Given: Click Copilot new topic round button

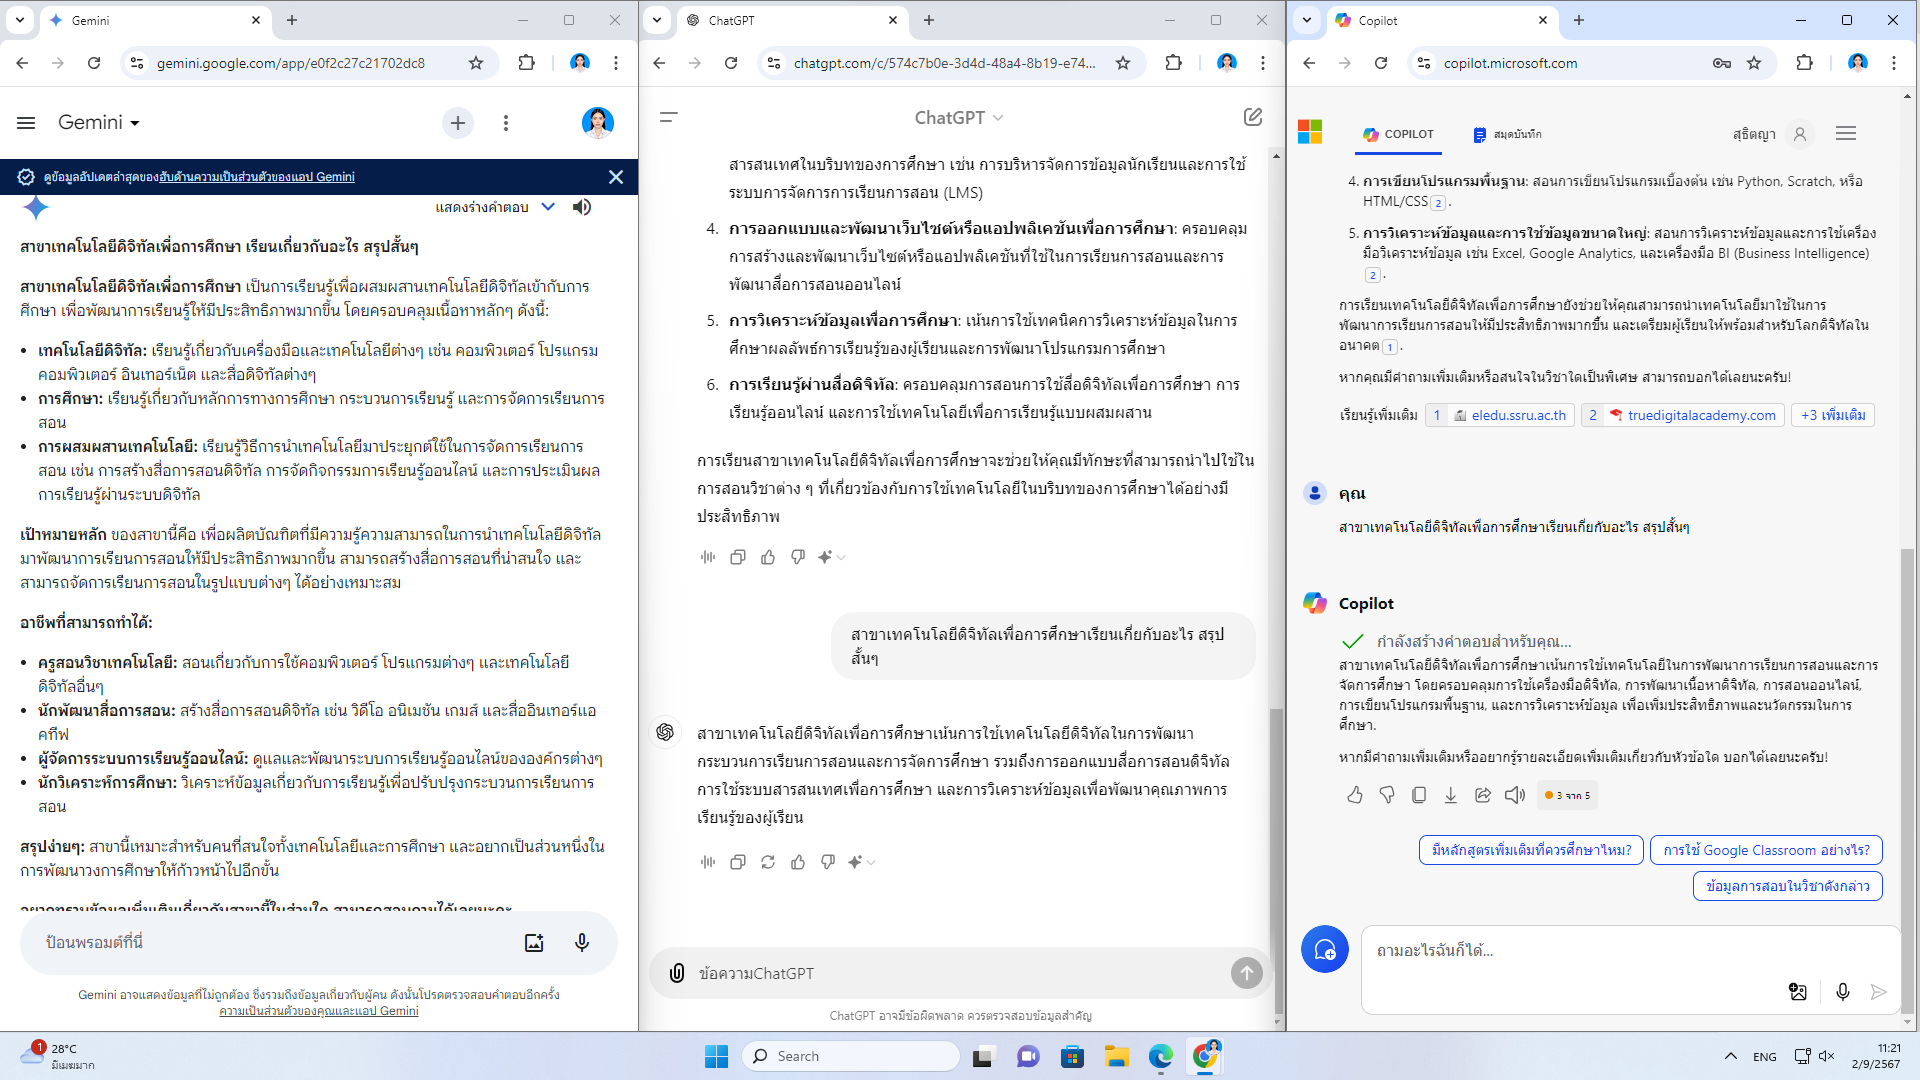Looking at the screenshot, I should coord(1324,949).
